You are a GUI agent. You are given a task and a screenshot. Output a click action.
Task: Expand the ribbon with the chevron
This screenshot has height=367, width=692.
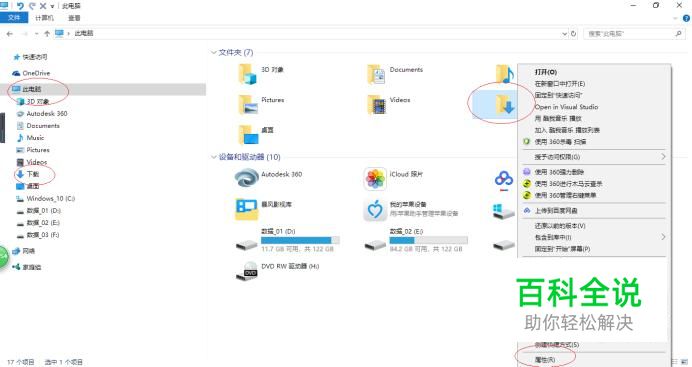click(x=675, y=19)
